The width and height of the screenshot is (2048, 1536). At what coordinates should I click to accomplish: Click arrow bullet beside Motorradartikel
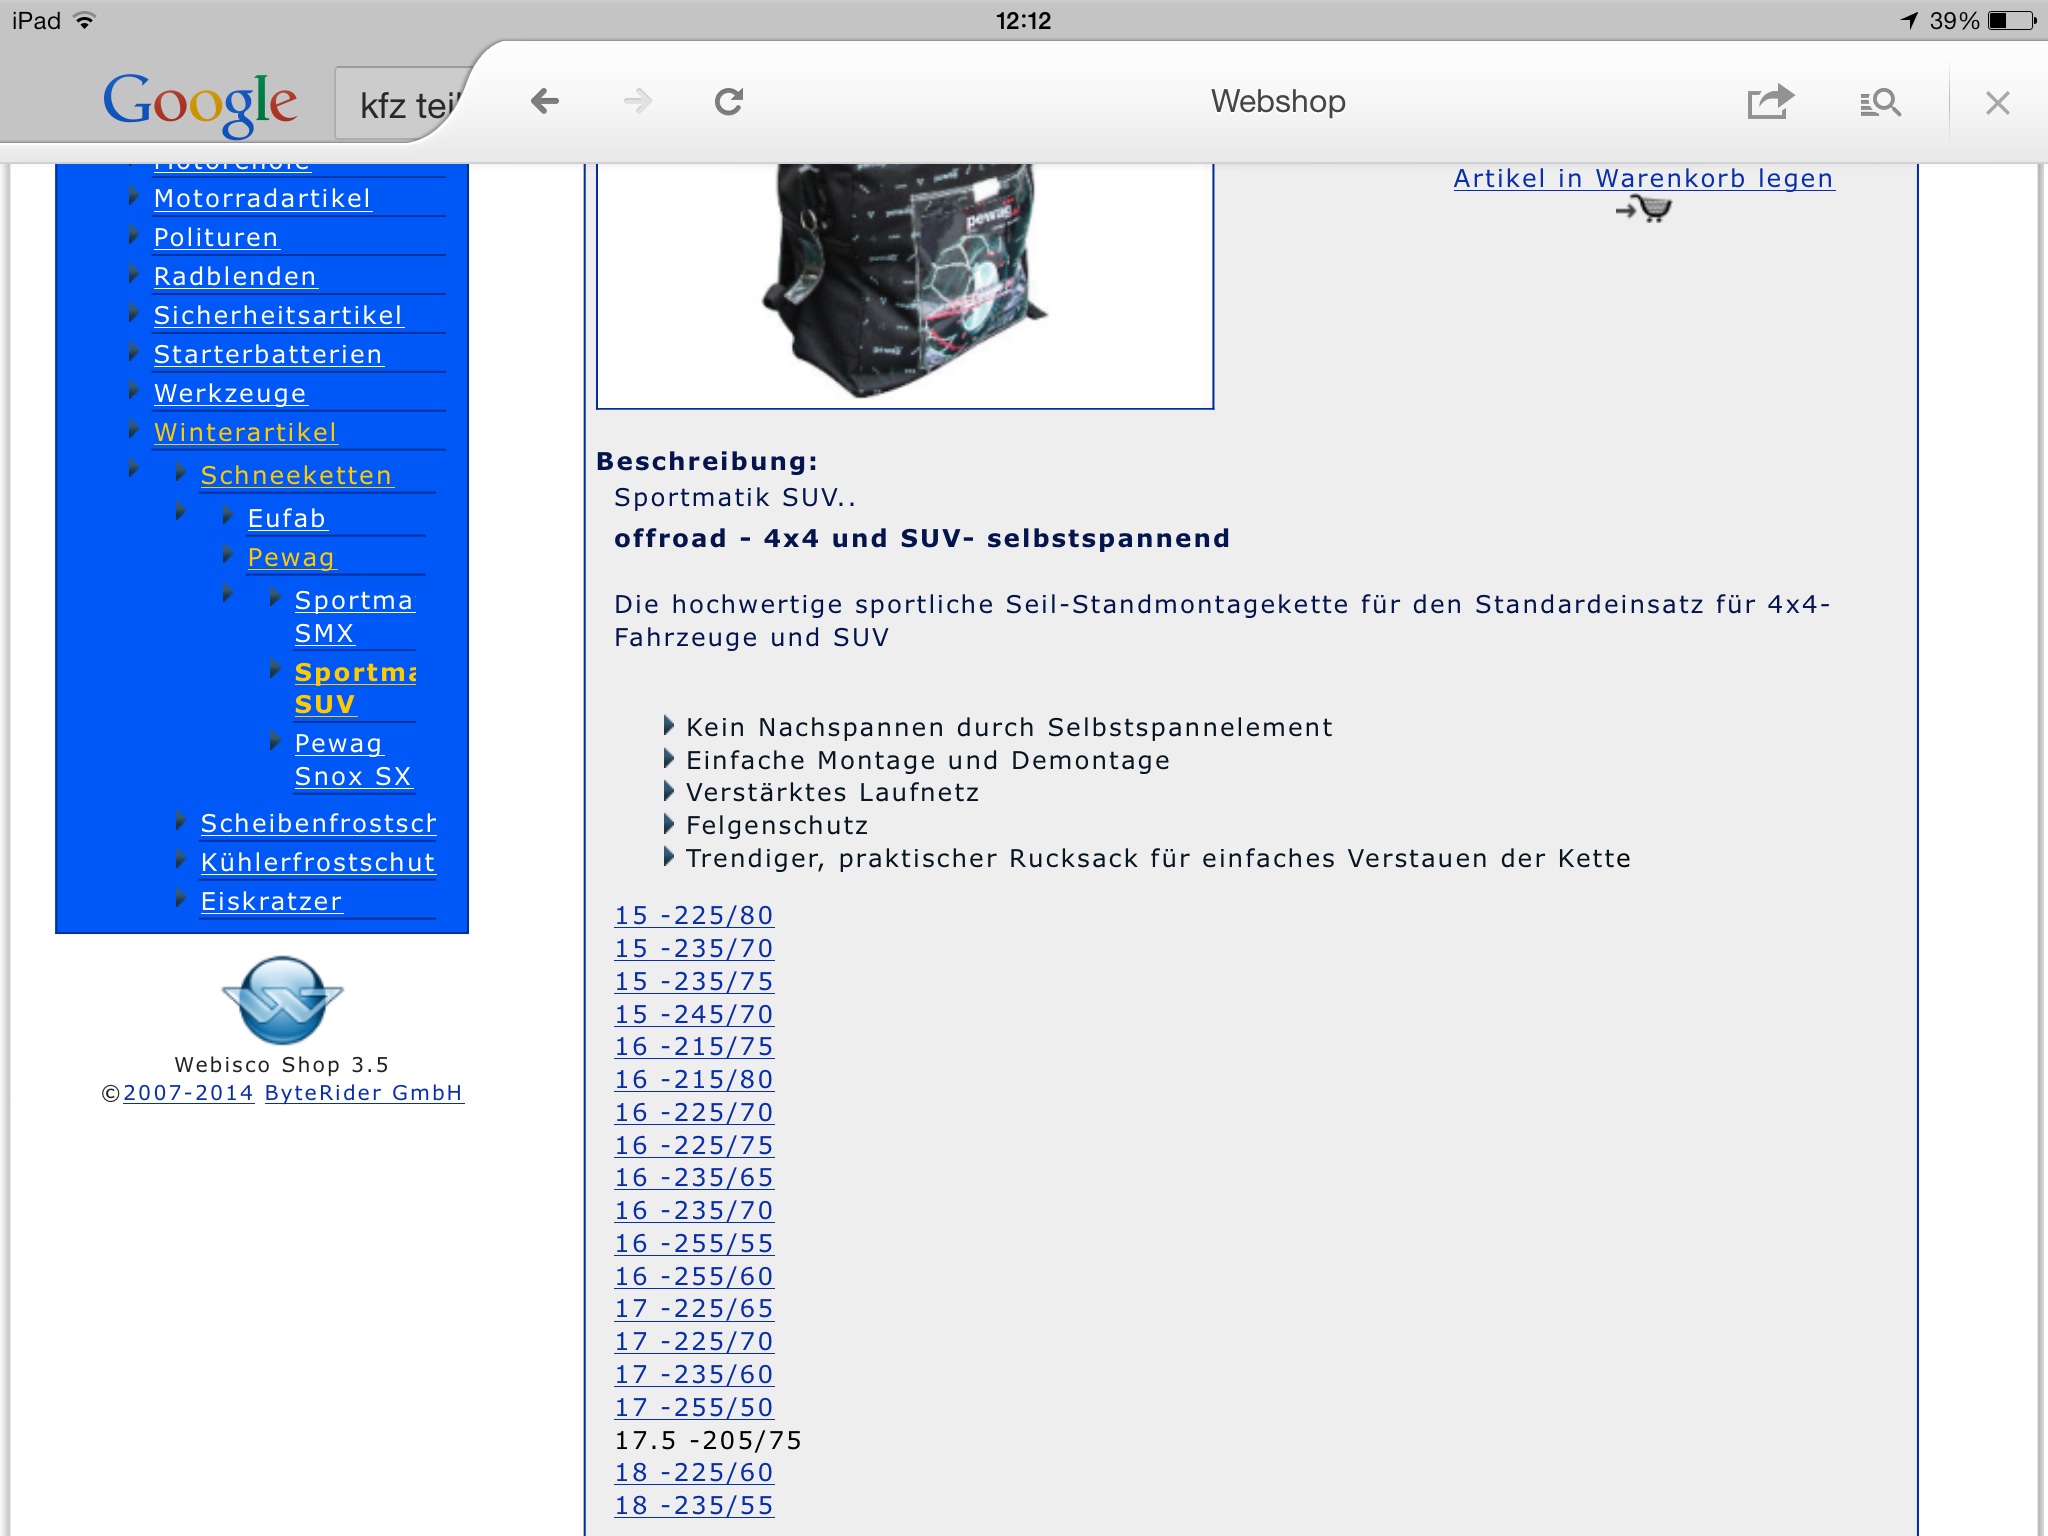coord(133,197)
